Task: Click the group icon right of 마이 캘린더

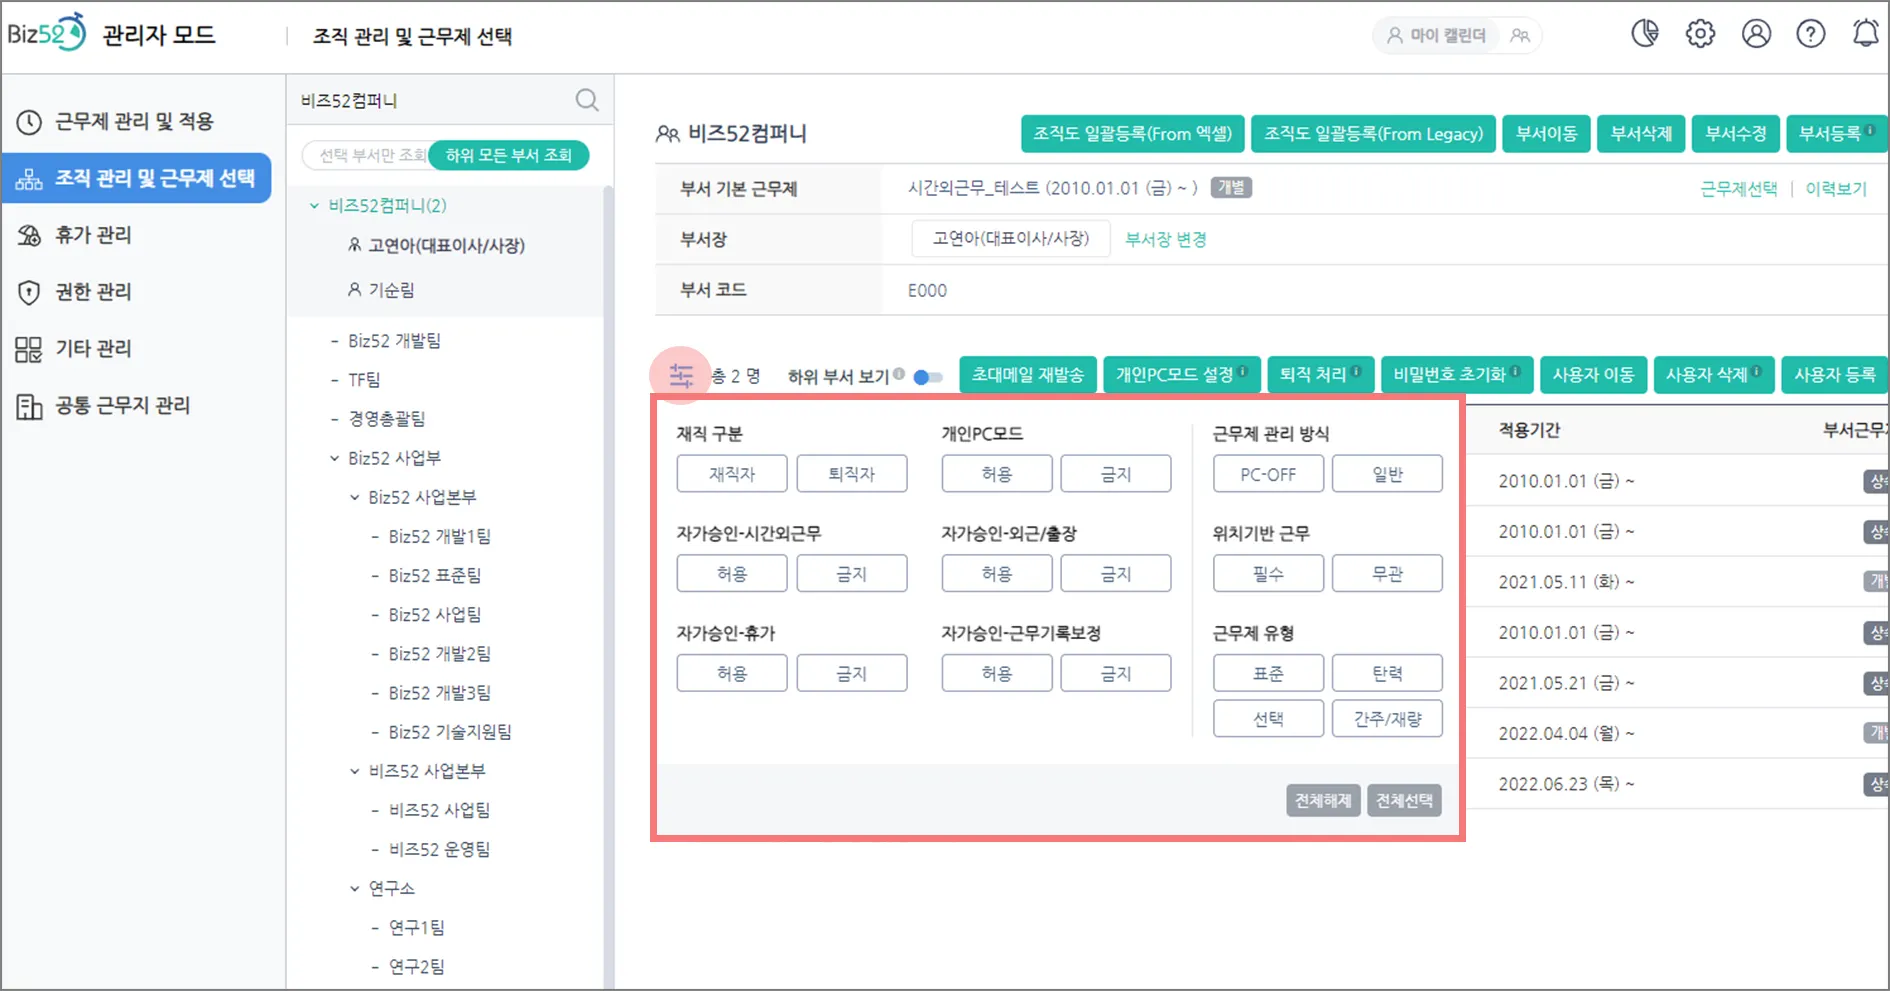Action: [1520, 36]
